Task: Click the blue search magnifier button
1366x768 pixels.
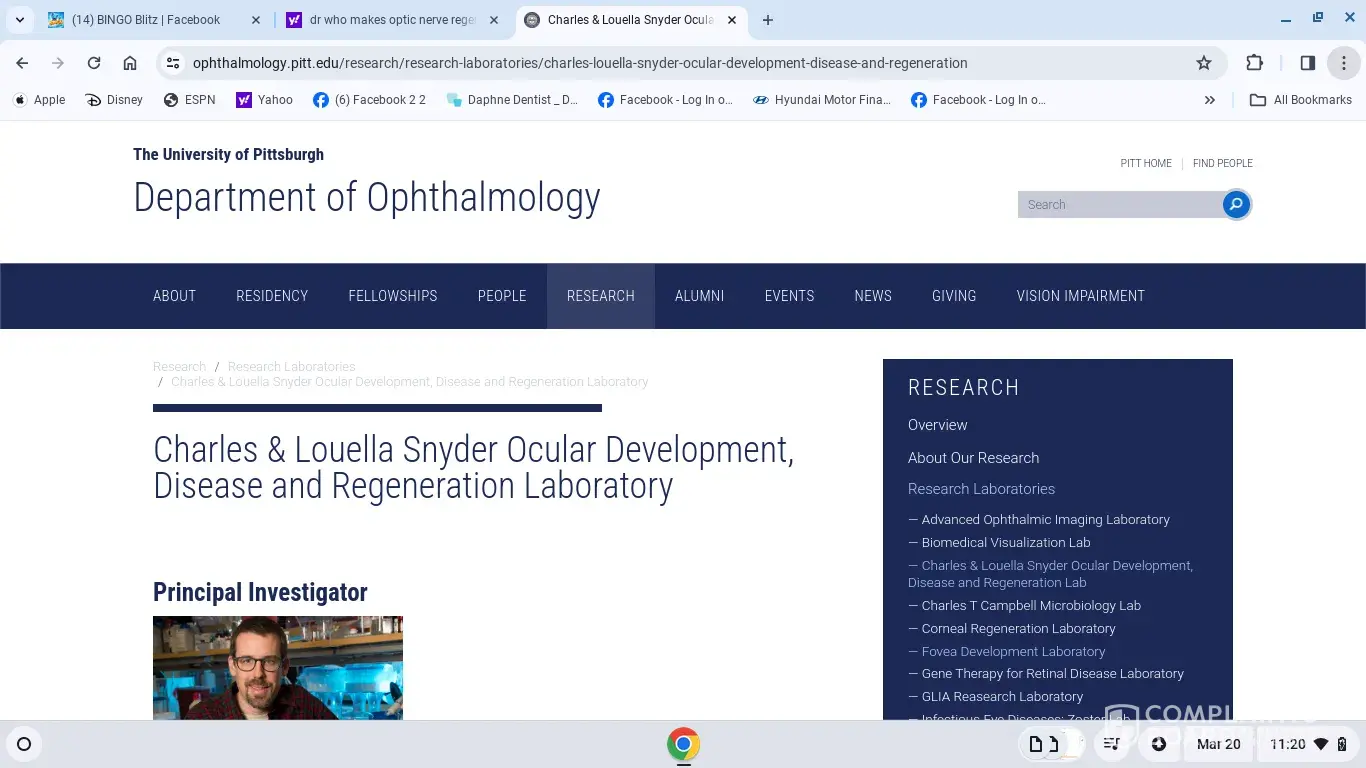Action: tap(1236, 205)
